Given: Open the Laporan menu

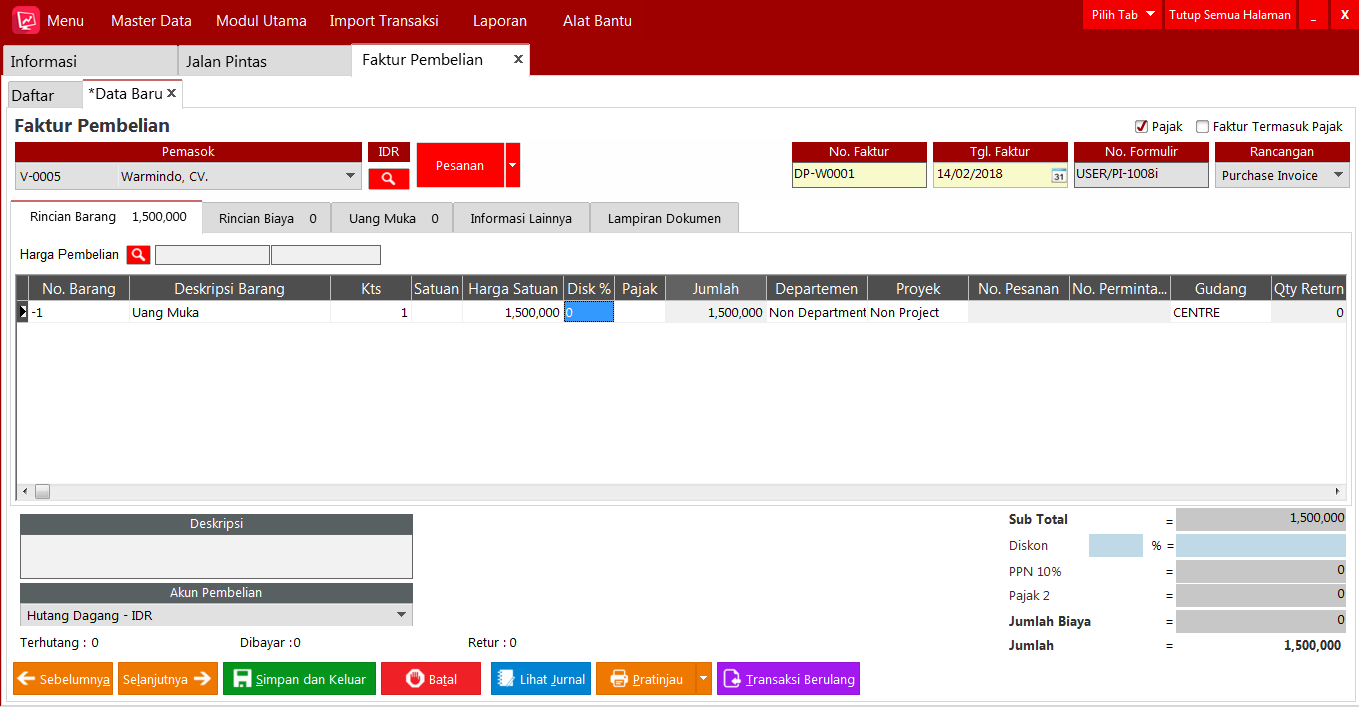Looking at the screenshot, I should coord(500,19).
